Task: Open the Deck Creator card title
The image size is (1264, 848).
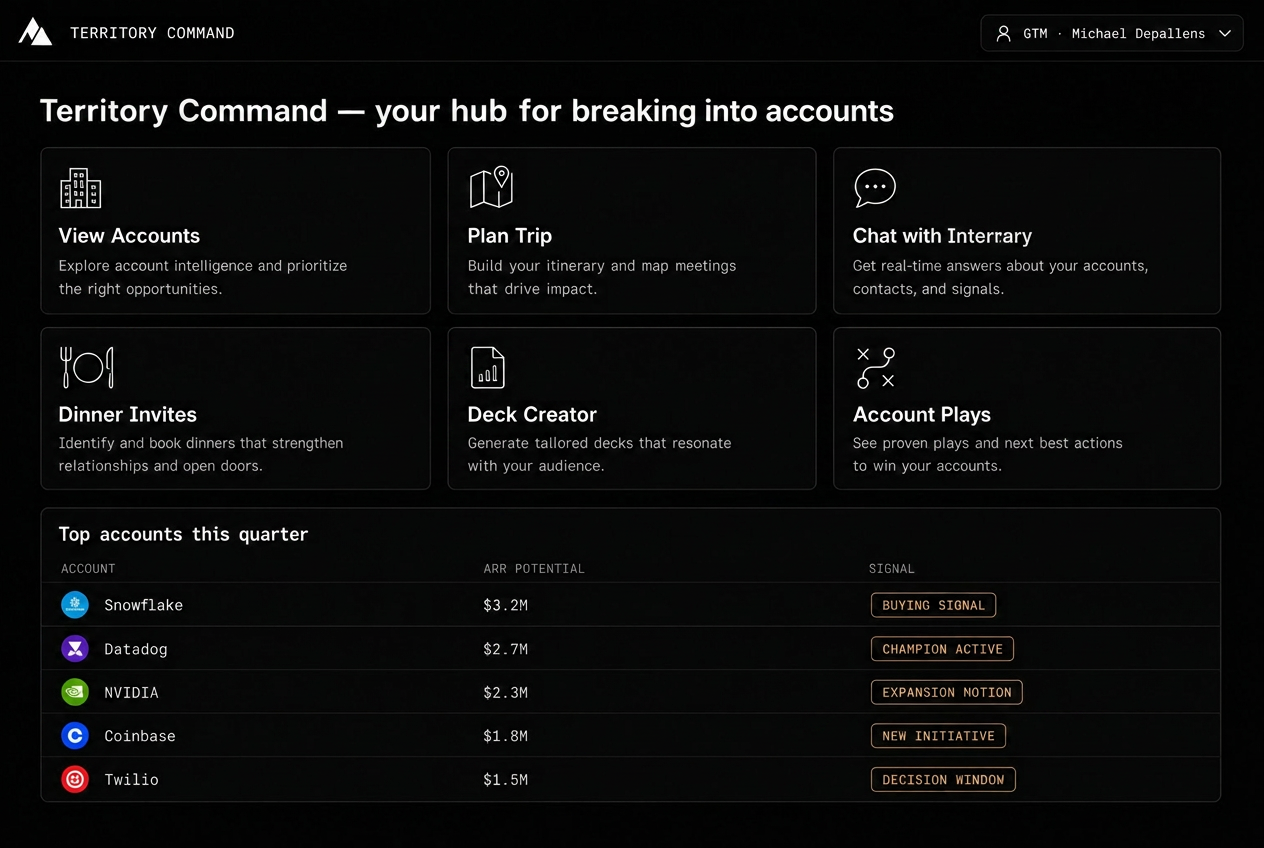Action: [532, 414]
